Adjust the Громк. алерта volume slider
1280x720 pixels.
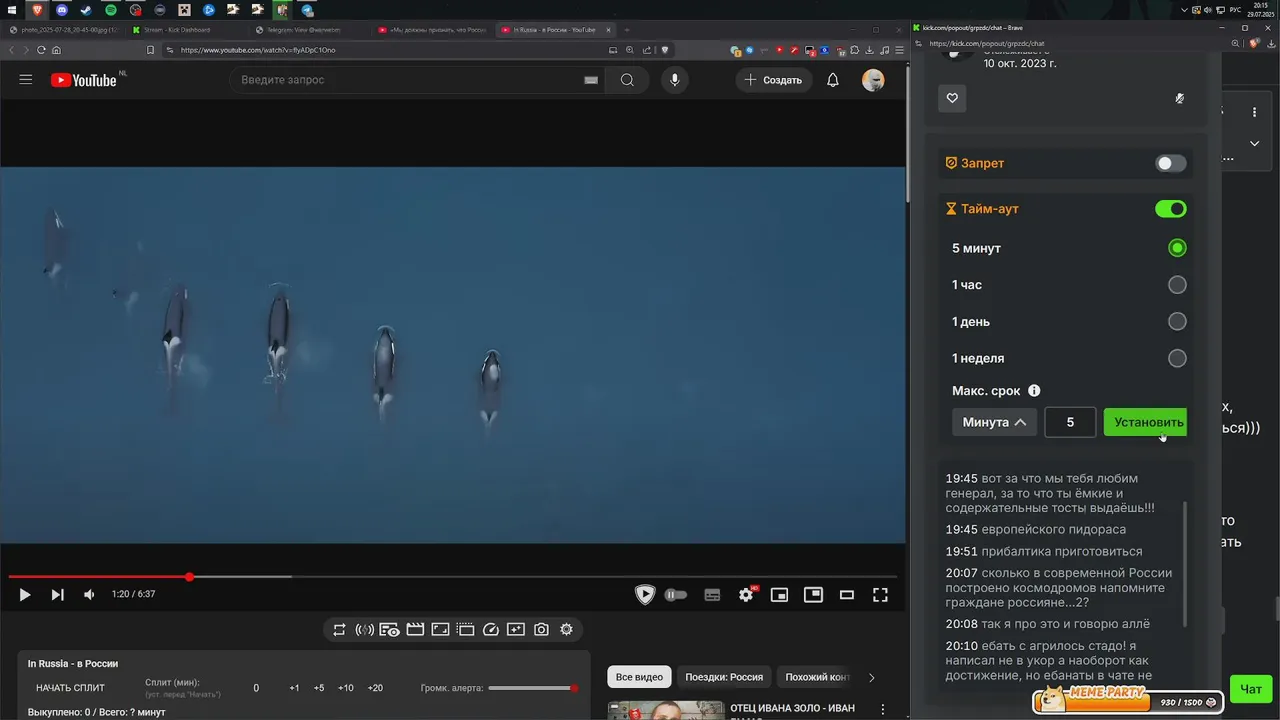click(532, 688)
